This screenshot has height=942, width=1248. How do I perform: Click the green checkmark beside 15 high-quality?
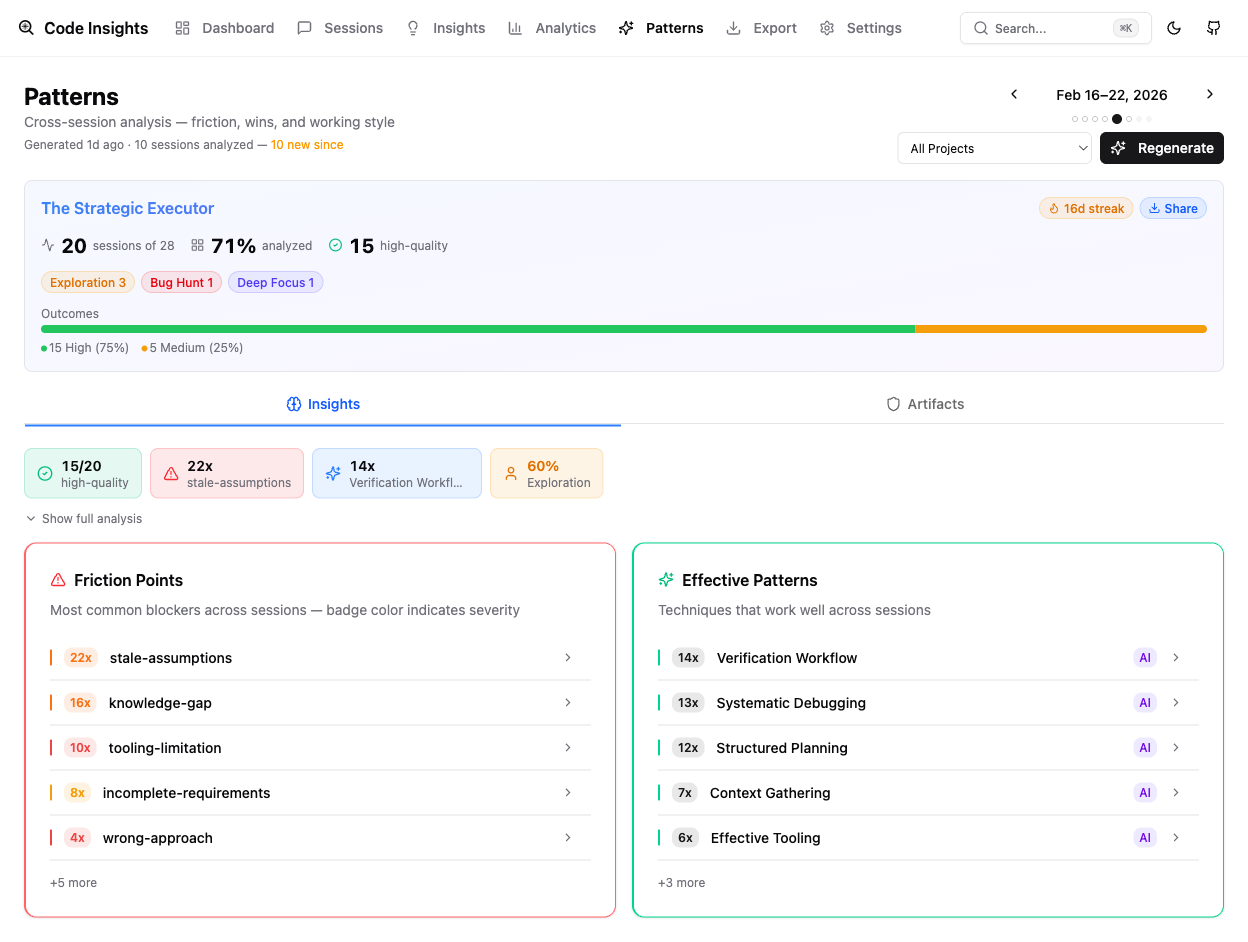coord(336,245)
